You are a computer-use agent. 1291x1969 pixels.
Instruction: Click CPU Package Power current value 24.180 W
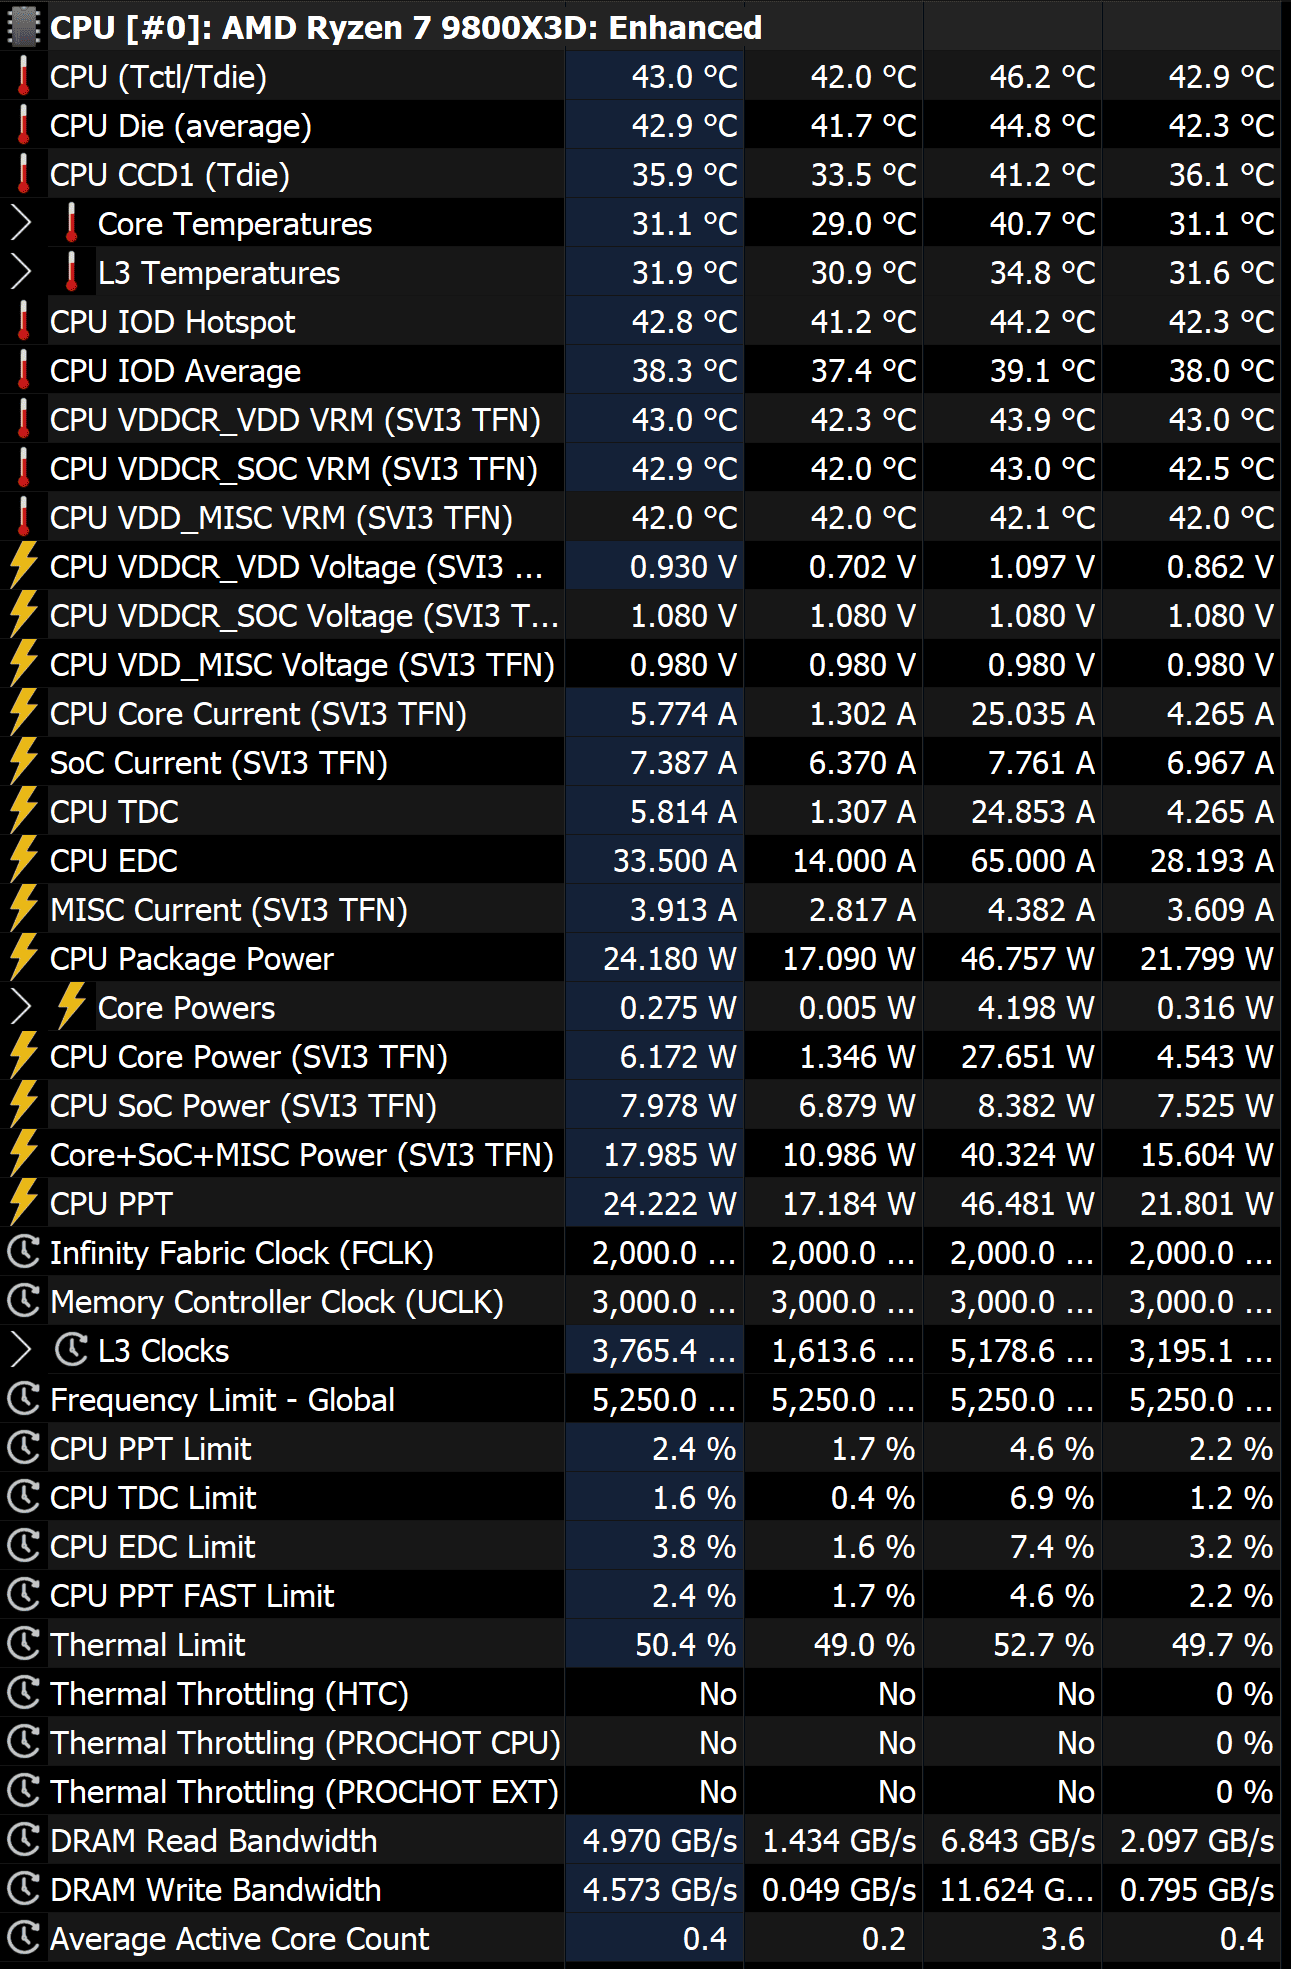[x=668, y=959]
